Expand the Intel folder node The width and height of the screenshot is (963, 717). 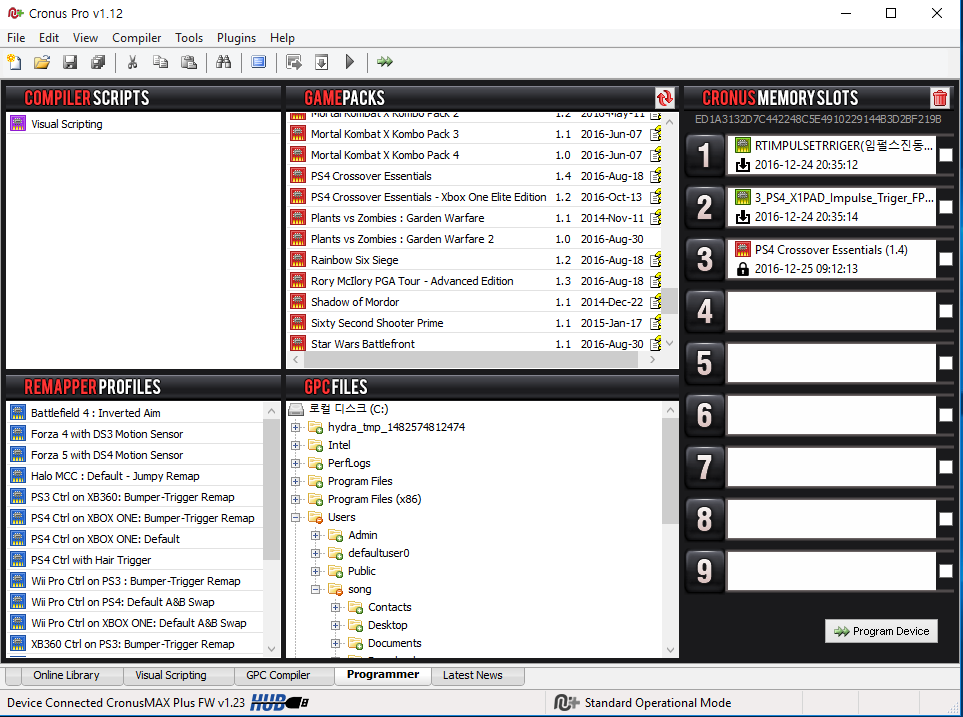(296, 445)
